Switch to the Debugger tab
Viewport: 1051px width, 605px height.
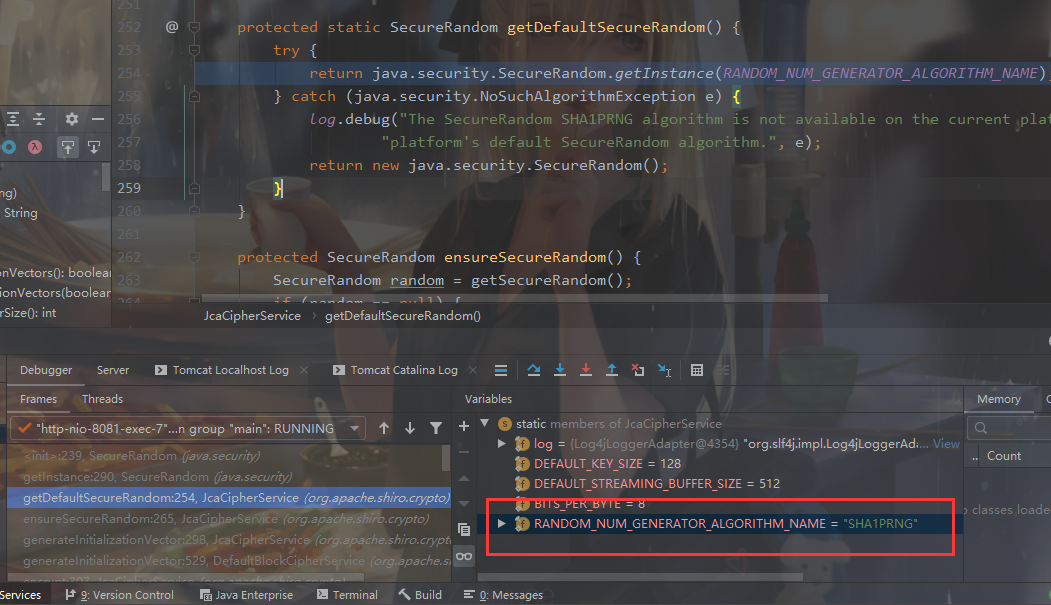tap(46, 370)
